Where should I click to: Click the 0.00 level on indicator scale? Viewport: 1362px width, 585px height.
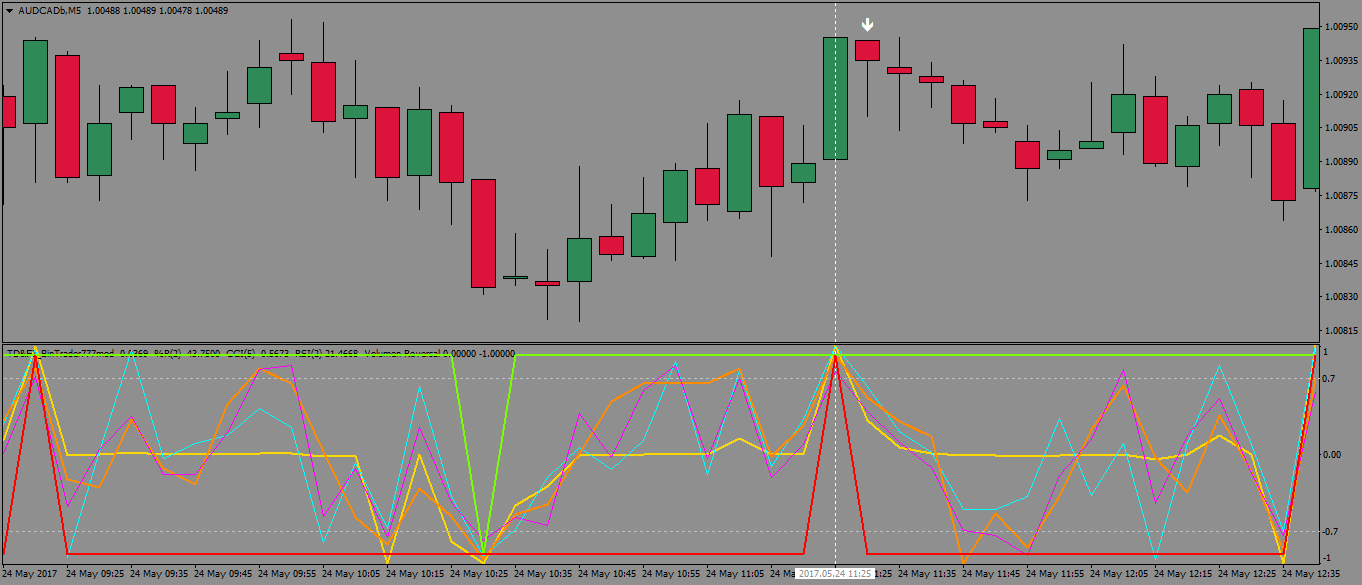[1332, 455]
